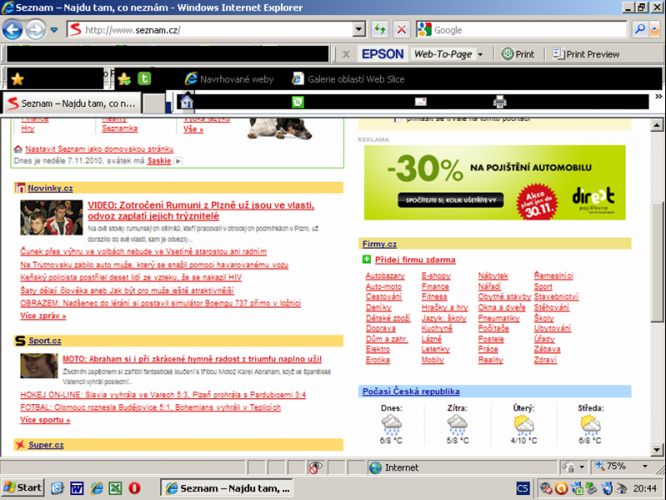Click the CS language indicator in tray
This screenshot has height=500, width=666.
pos(523,488)
